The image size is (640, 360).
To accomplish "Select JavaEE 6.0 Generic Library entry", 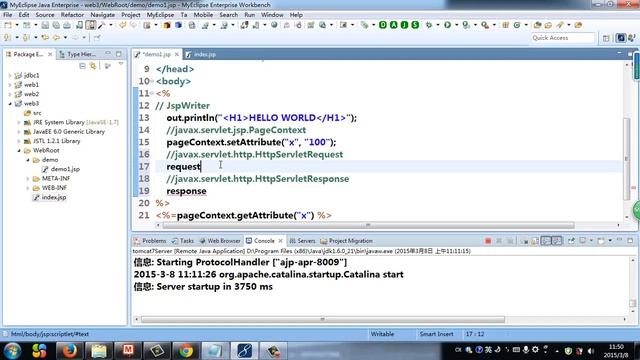I will pos(69,132).
